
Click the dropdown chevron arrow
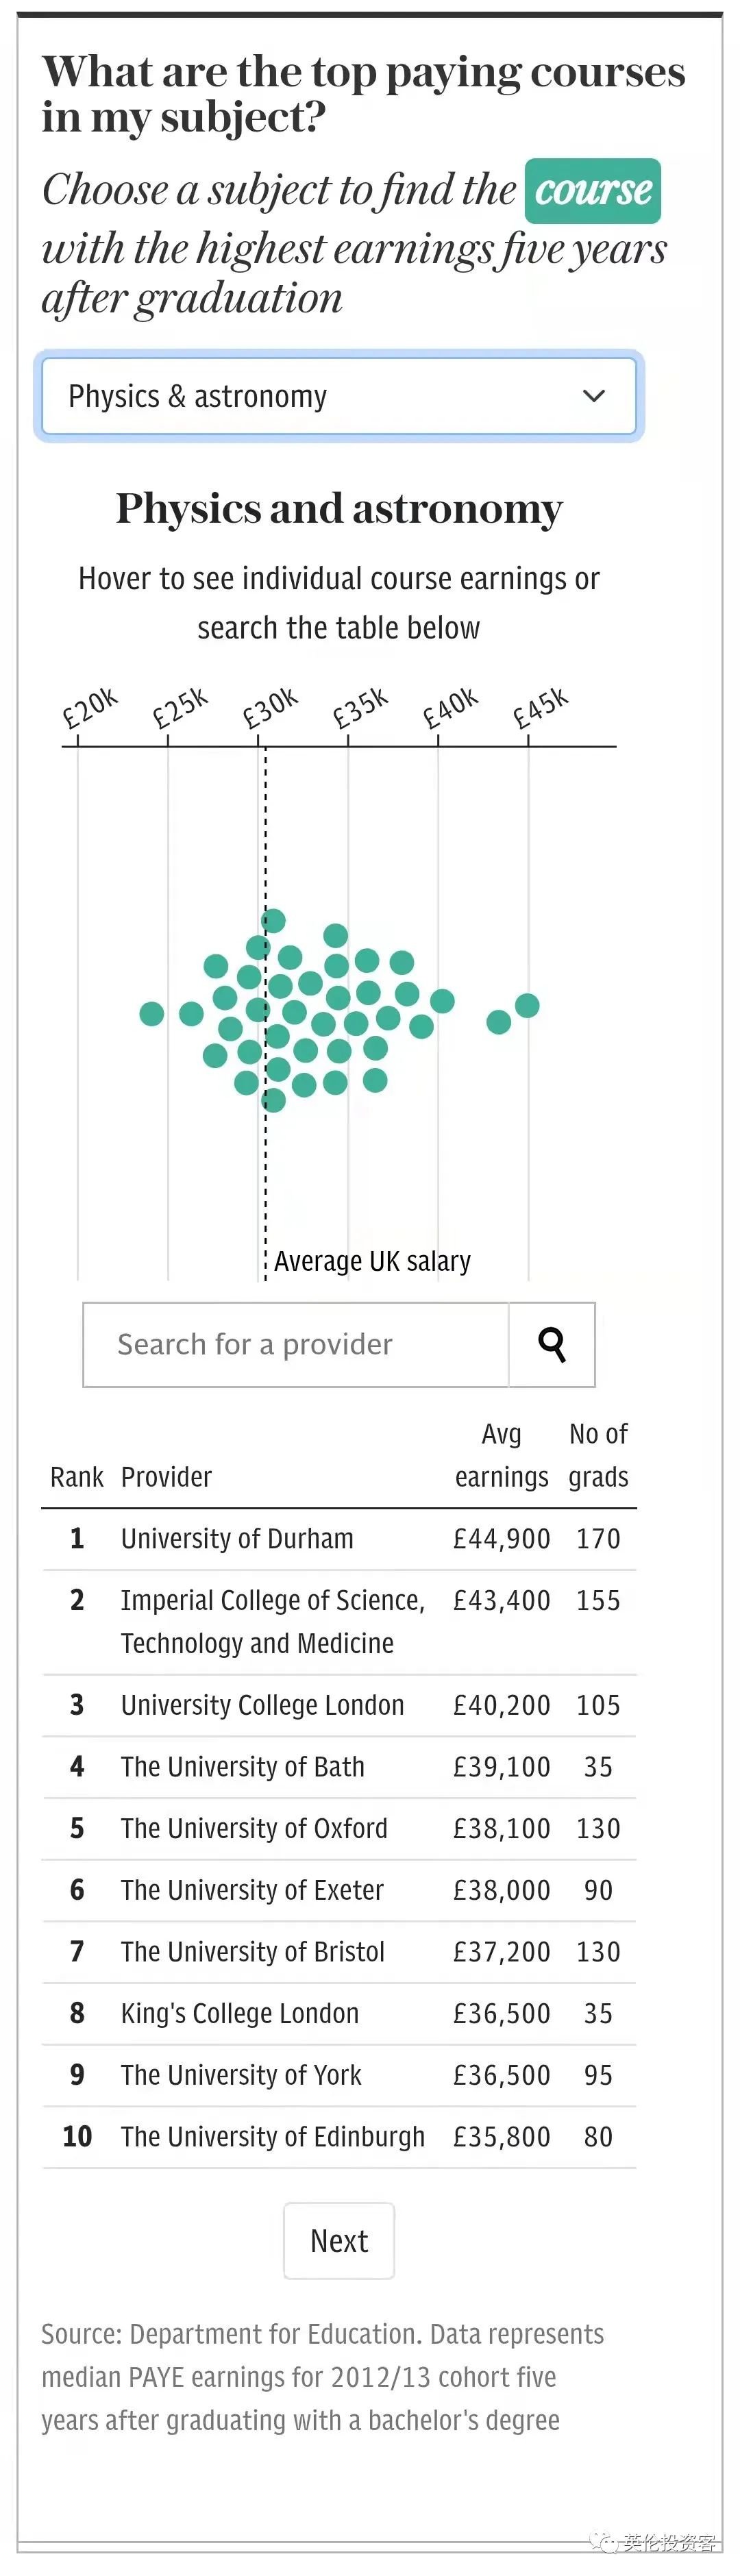(594, 396)
